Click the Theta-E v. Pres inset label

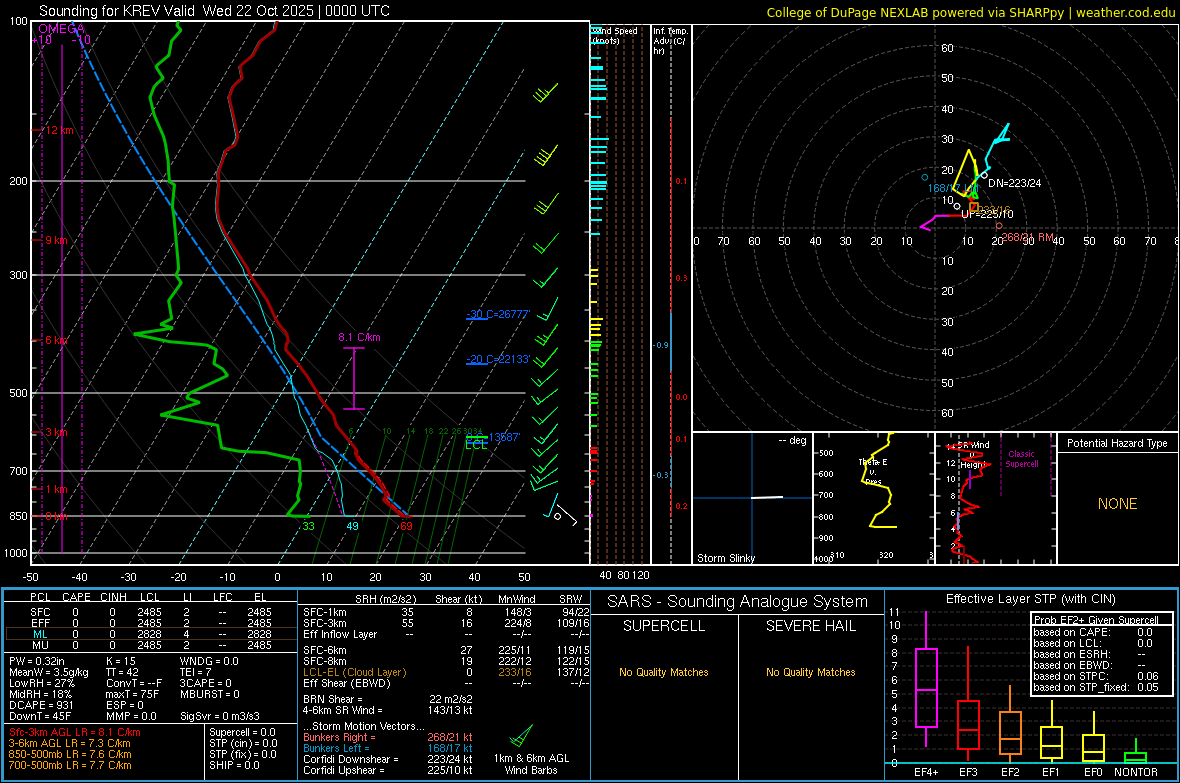873,471
